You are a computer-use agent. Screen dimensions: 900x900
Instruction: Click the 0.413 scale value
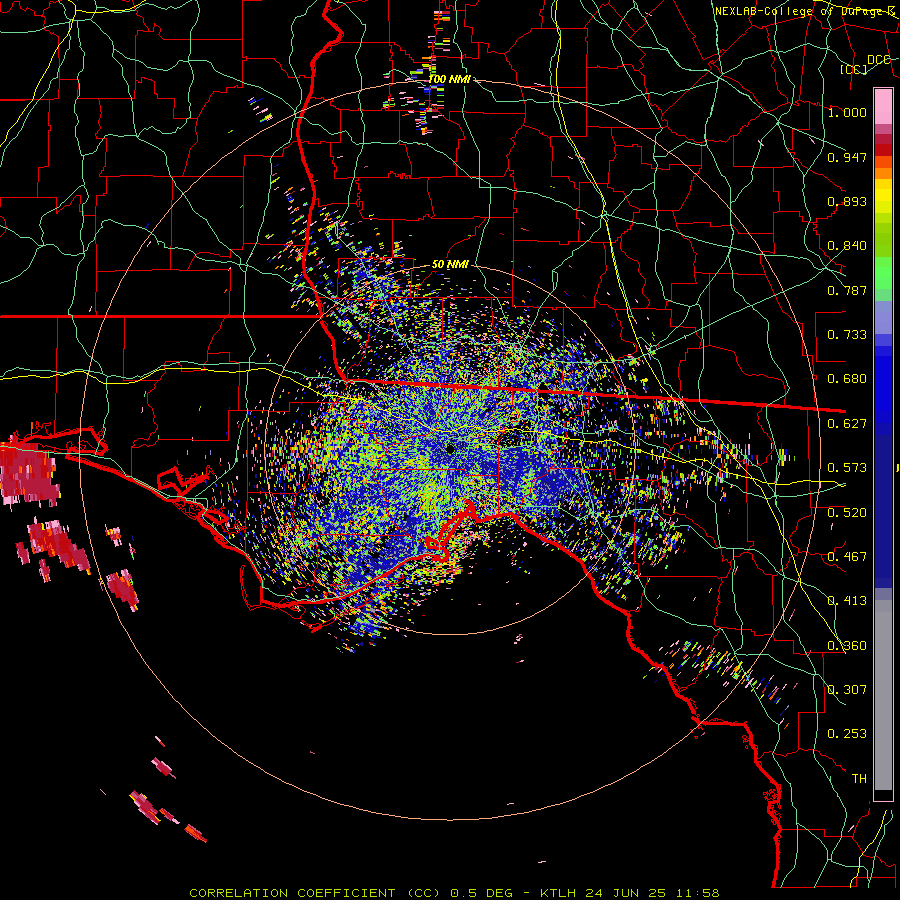(847, 601)
